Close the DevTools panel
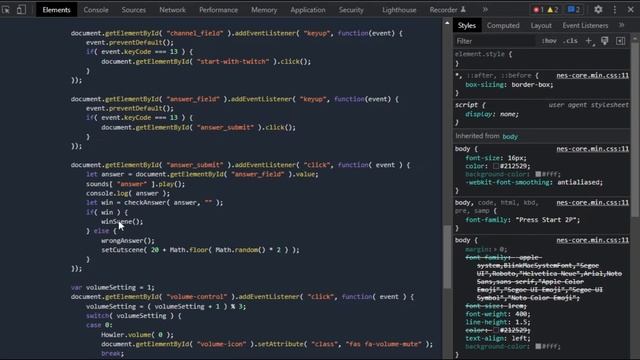Image resolution: width=640 pixels, height=360 pixels. (631, 9)
